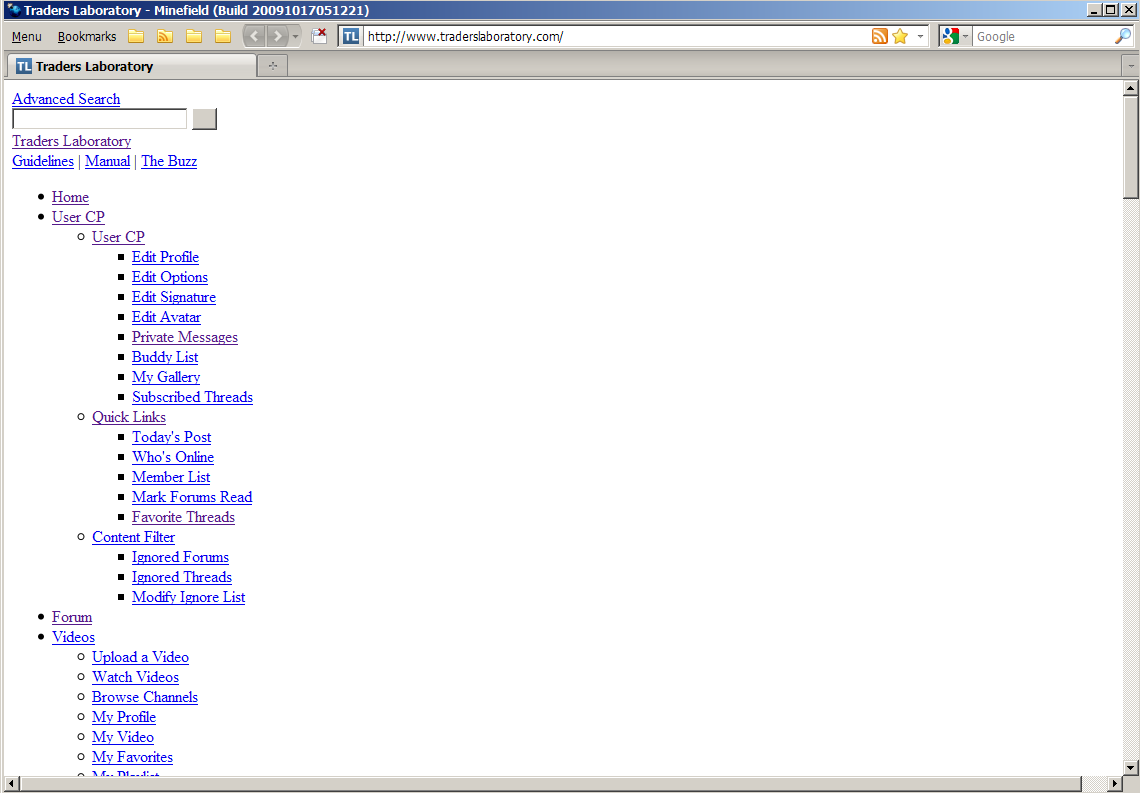Bookmark page with the star icon
The height and width of the screenshot is (793, 1140).
(x=900, y=36)
